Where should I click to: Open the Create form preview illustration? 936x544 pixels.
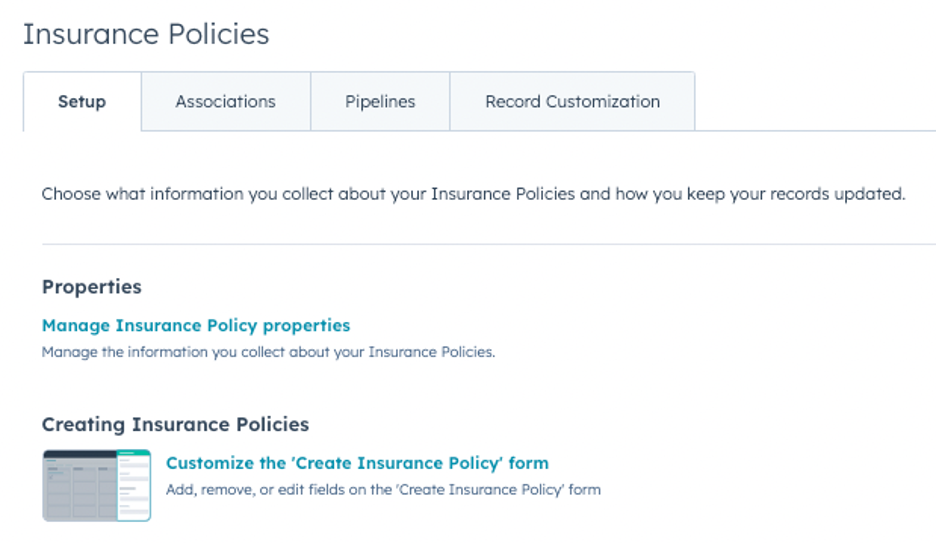tap(96, 485)
